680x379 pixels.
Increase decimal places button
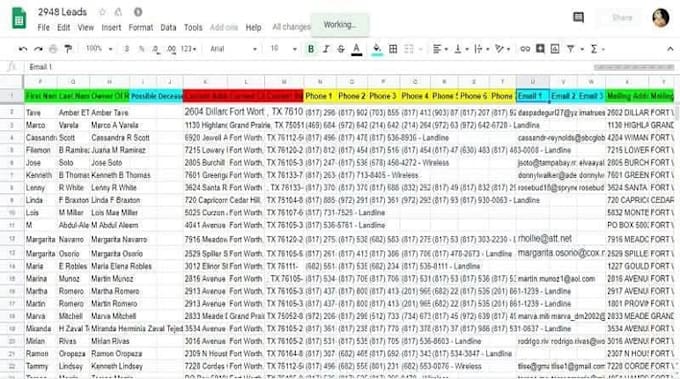[171, 49]
